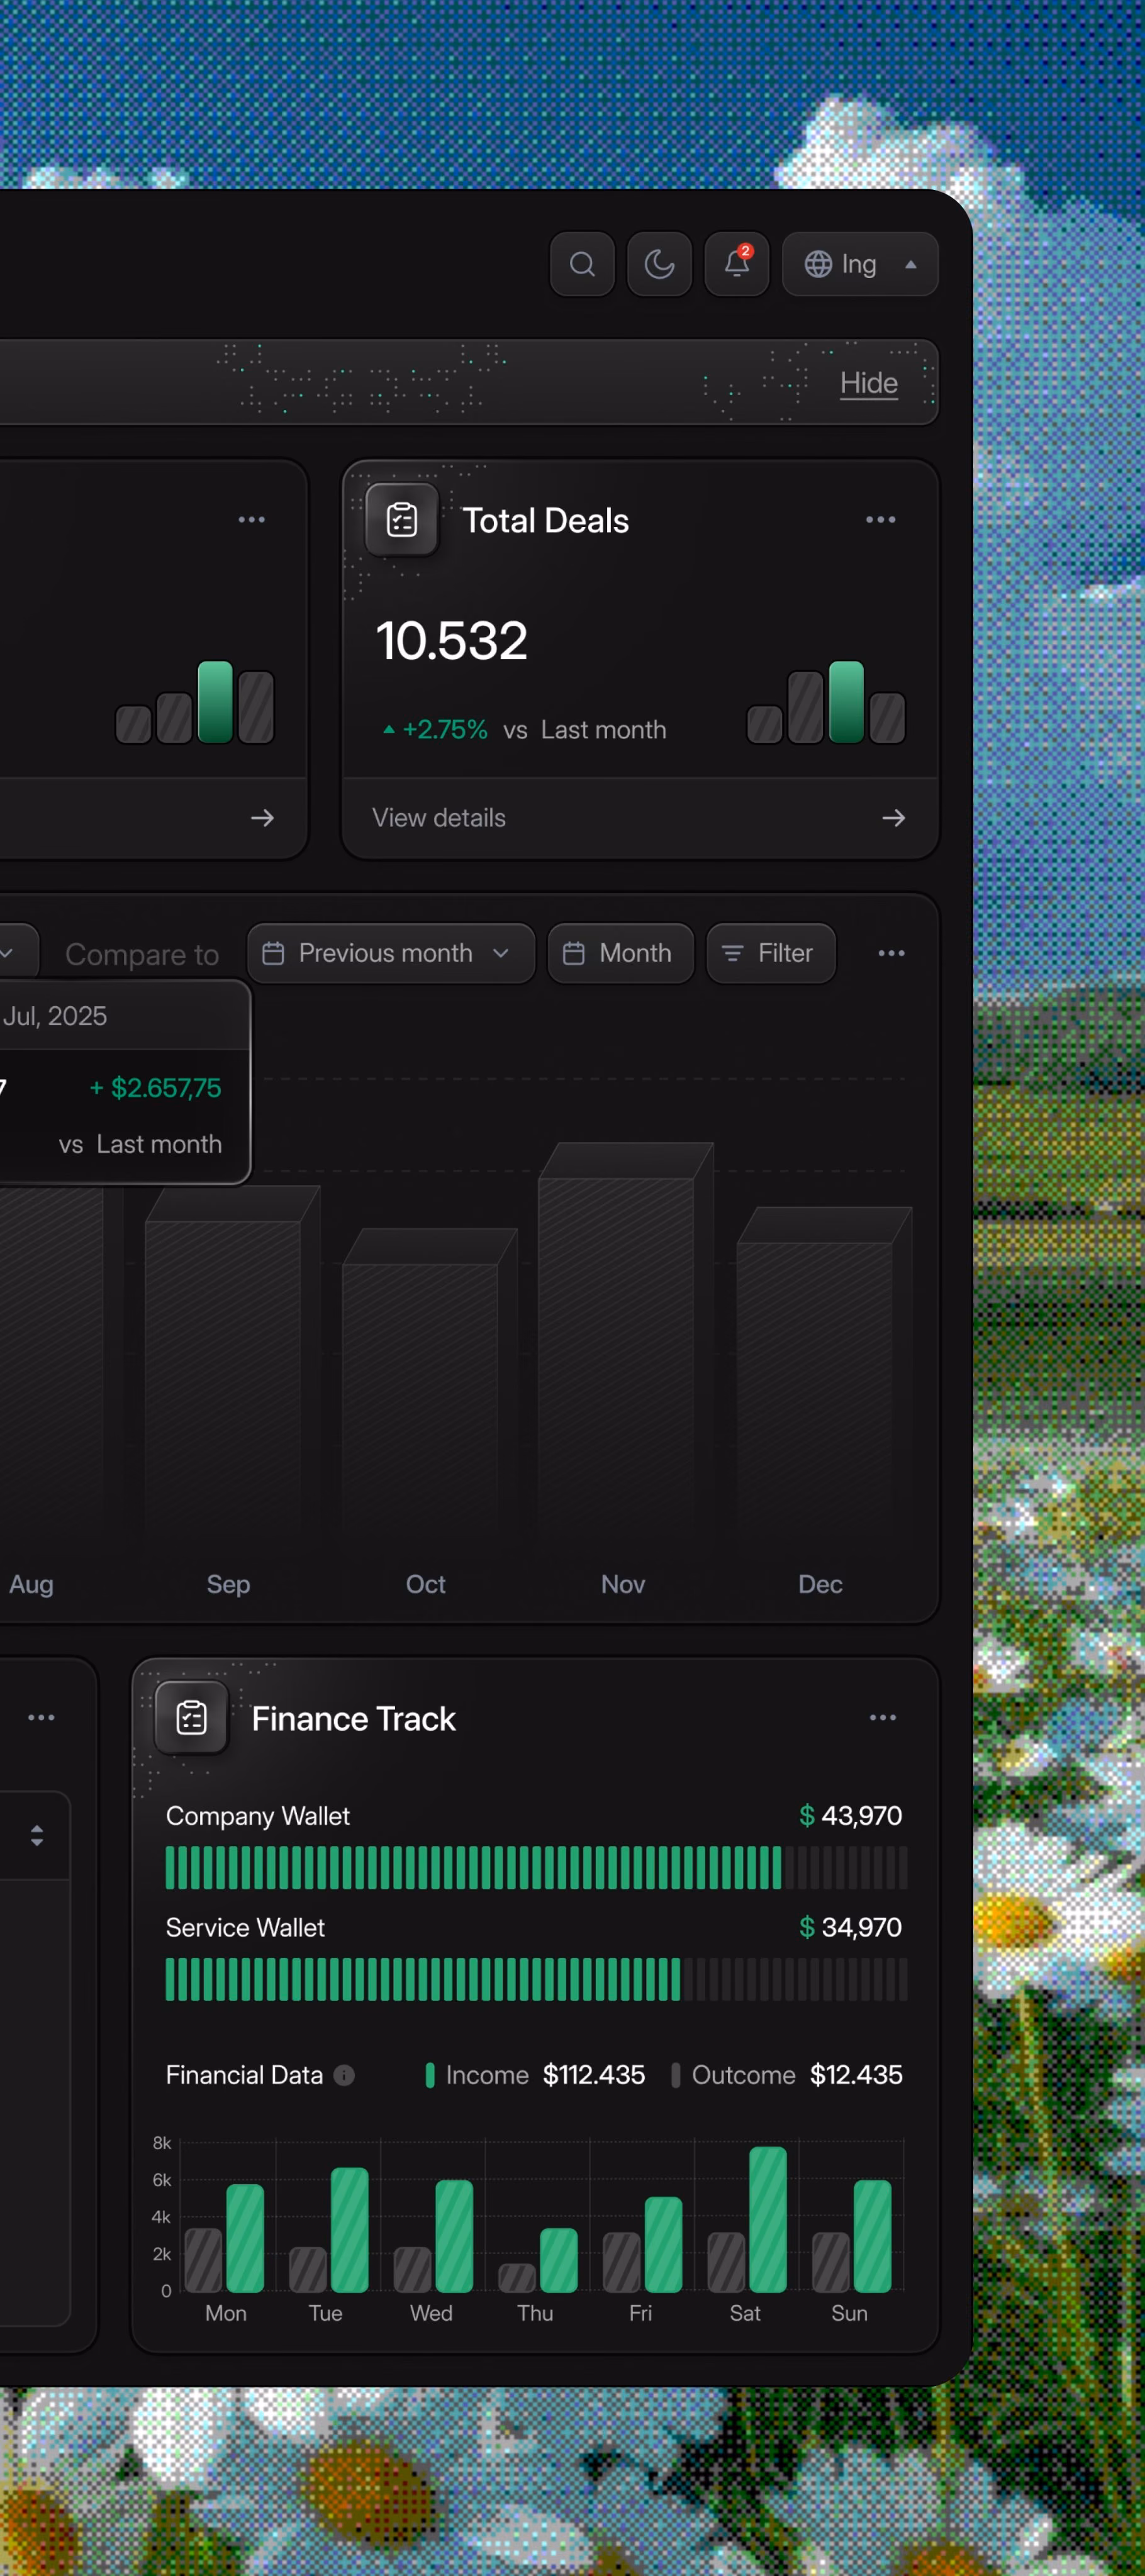This screenshot has height=2576, width=1145.
Task: Click the $ 43,970 wallet amount
Action: tap(851, 1815)
